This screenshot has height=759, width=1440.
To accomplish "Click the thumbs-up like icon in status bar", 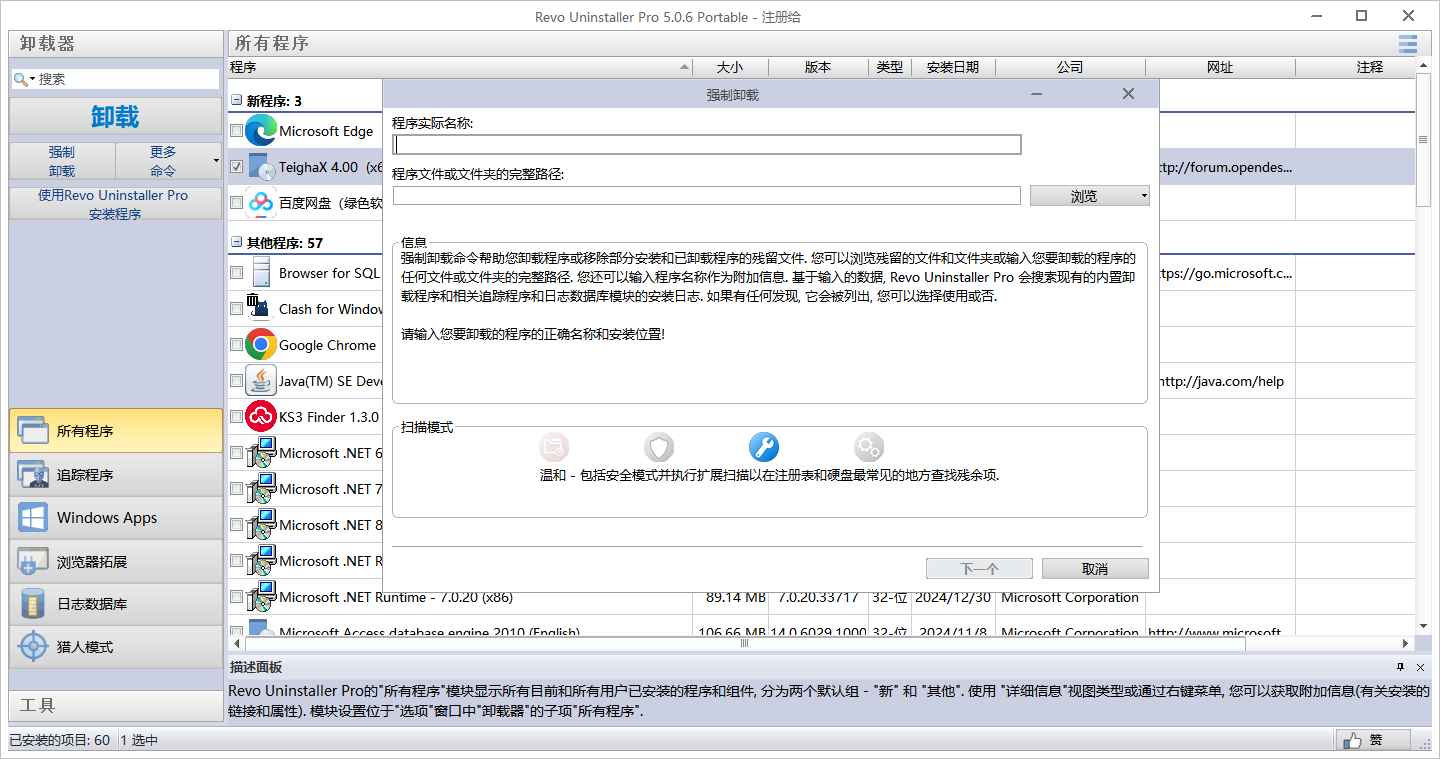I will click(1353, 740).
